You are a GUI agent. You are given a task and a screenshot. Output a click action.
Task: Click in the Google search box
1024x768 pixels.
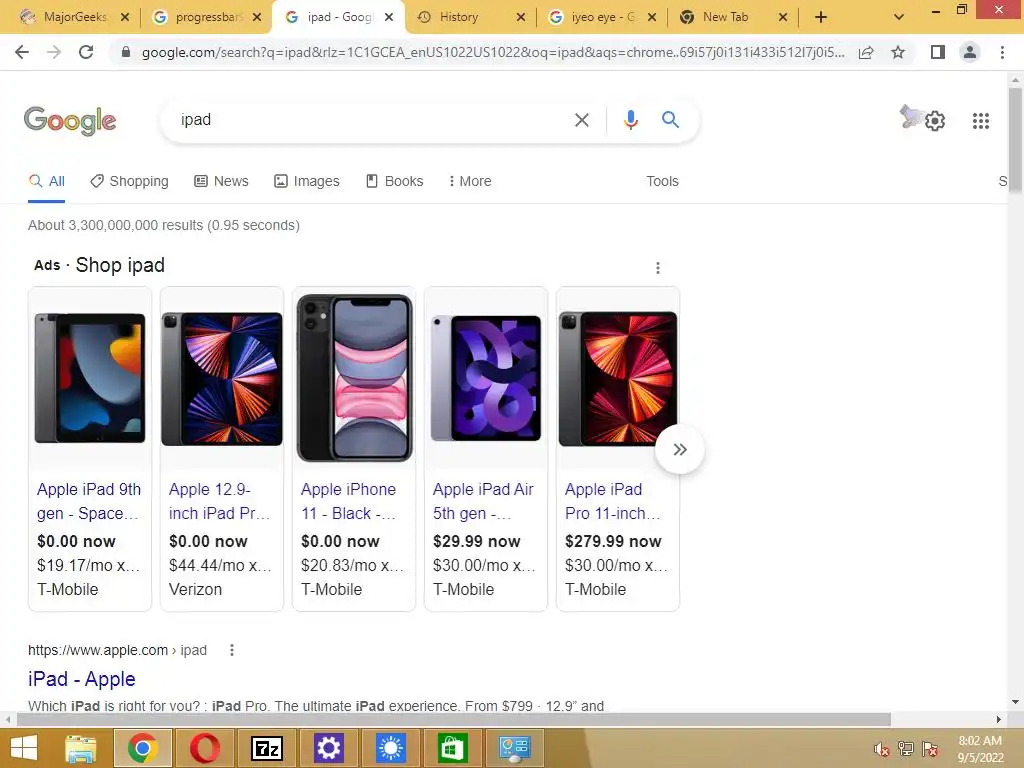pos(372,120)
